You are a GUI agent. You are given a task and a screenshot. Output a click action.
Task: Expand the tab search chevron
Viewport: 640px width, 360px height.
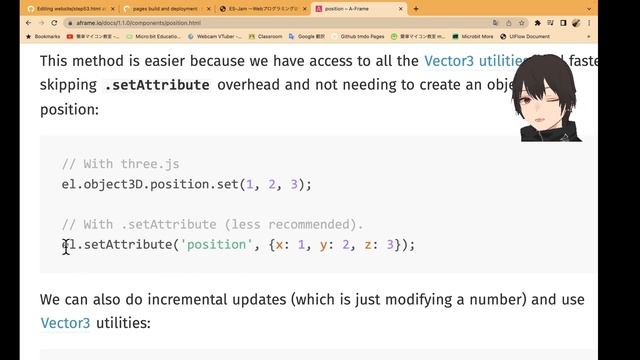(x=589, y=9)
